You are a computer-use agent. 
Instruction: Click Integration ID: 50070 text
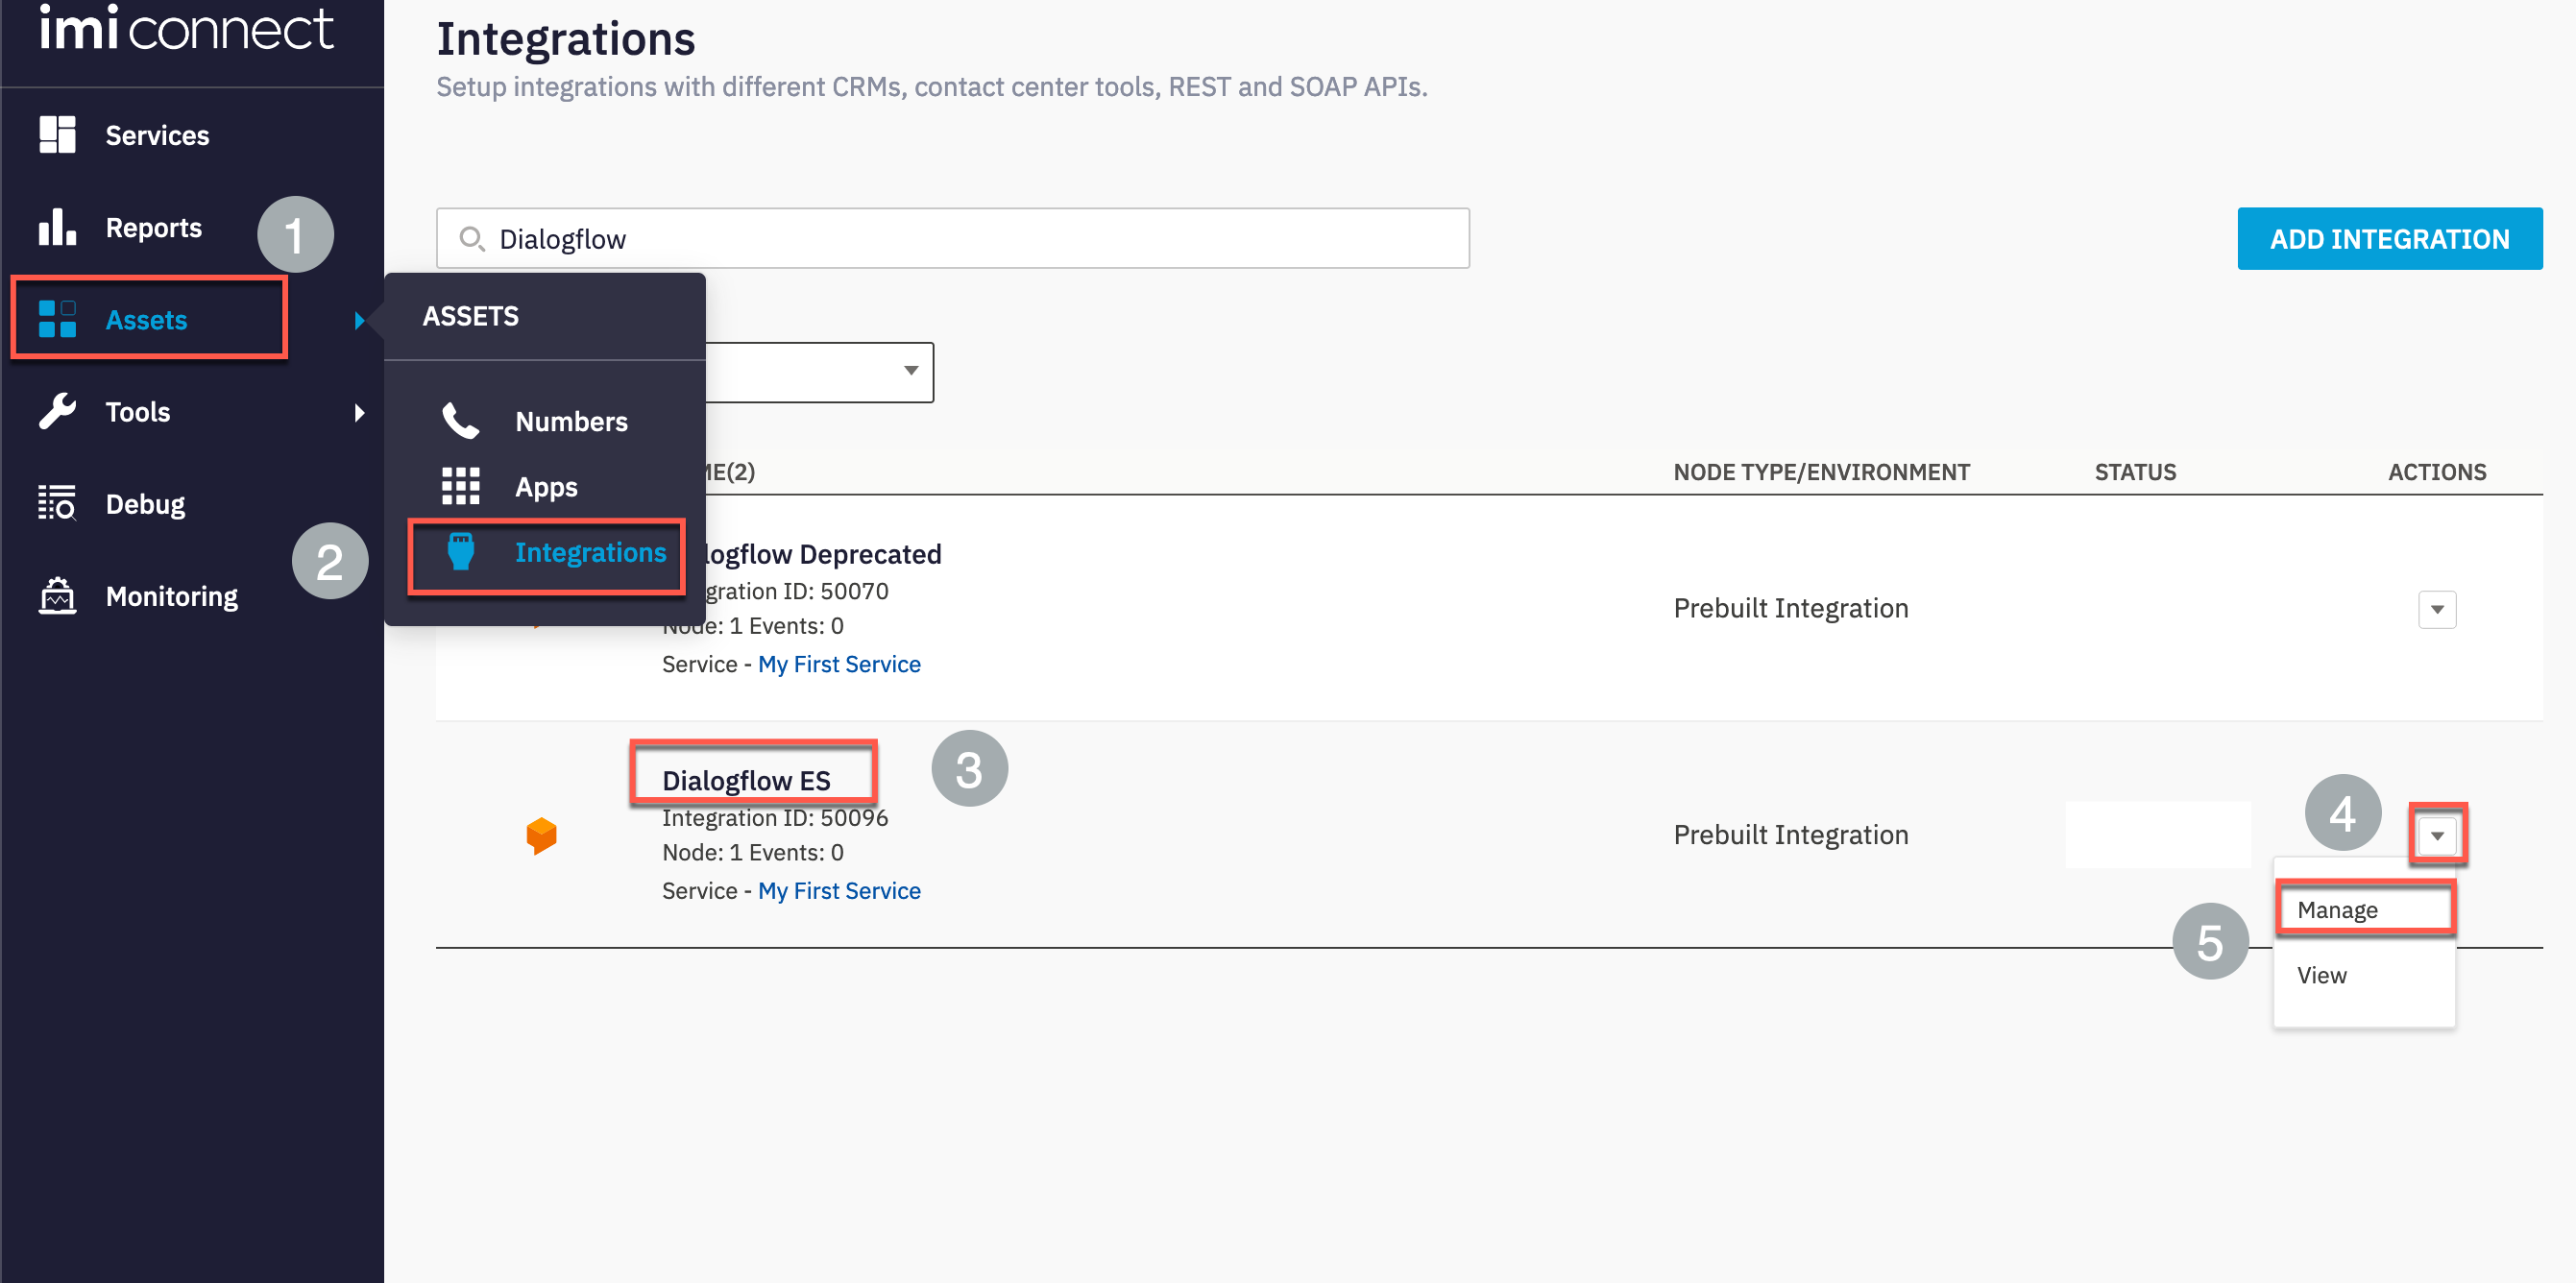(797, 591)
